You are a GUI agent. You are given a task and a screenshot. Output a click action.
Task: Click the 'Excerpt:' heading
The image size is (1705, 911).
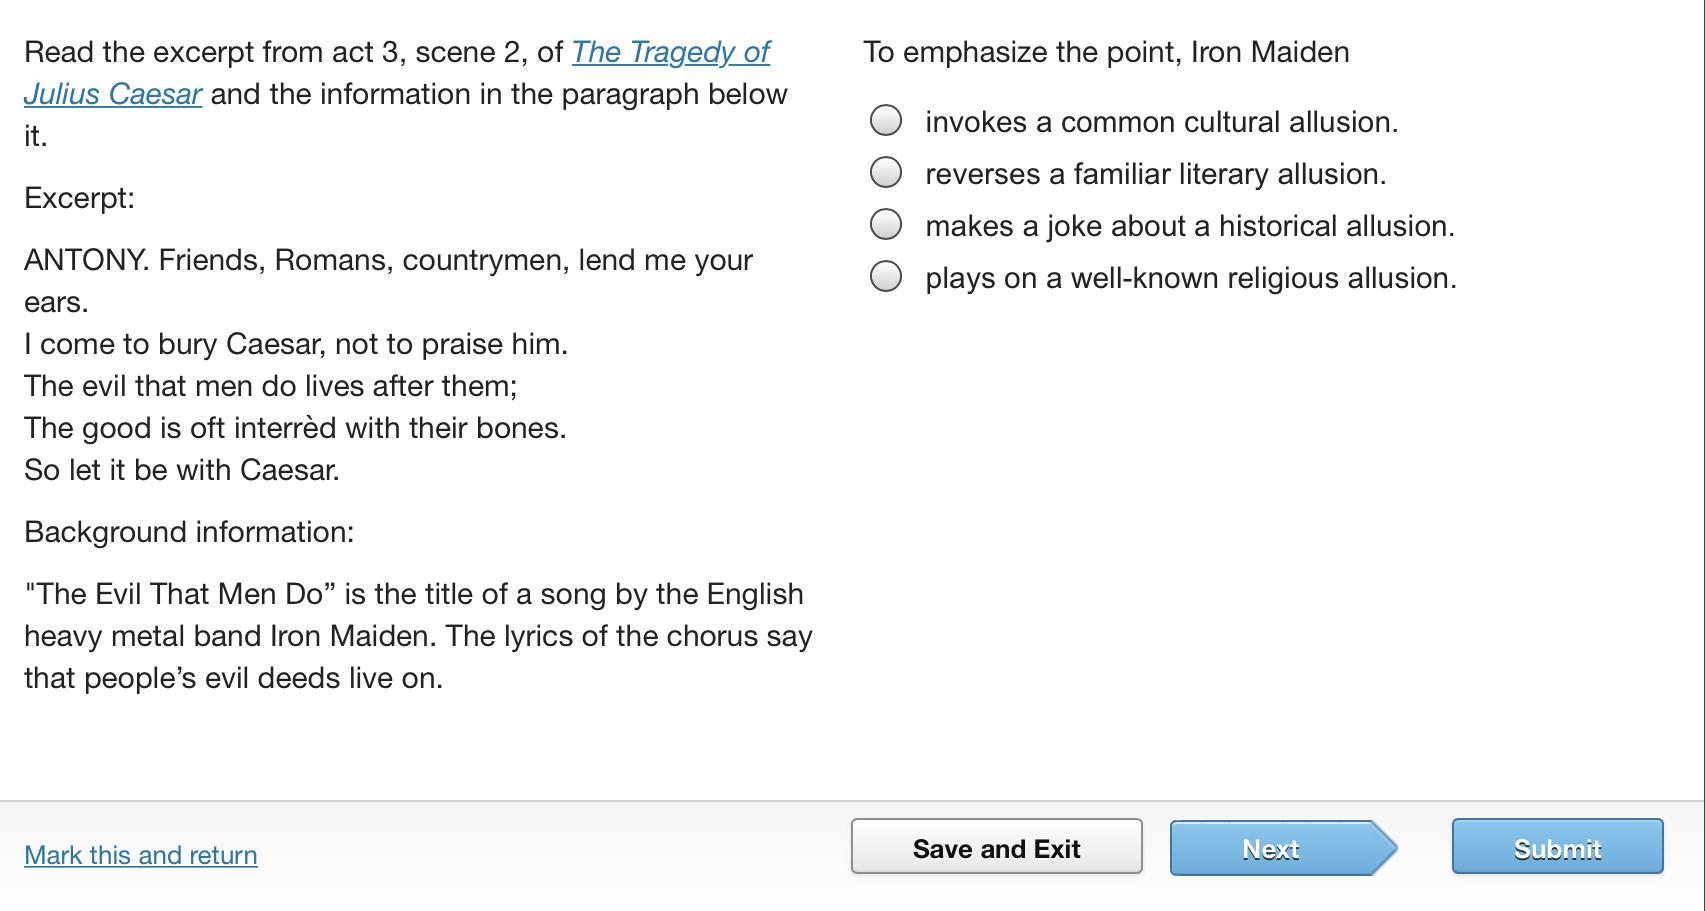click(x=80, y=198)
